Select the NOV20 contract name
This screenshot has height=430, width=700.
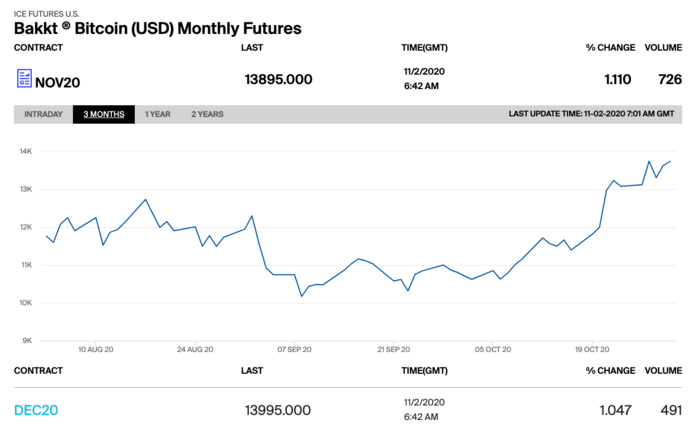pos(57,83)
